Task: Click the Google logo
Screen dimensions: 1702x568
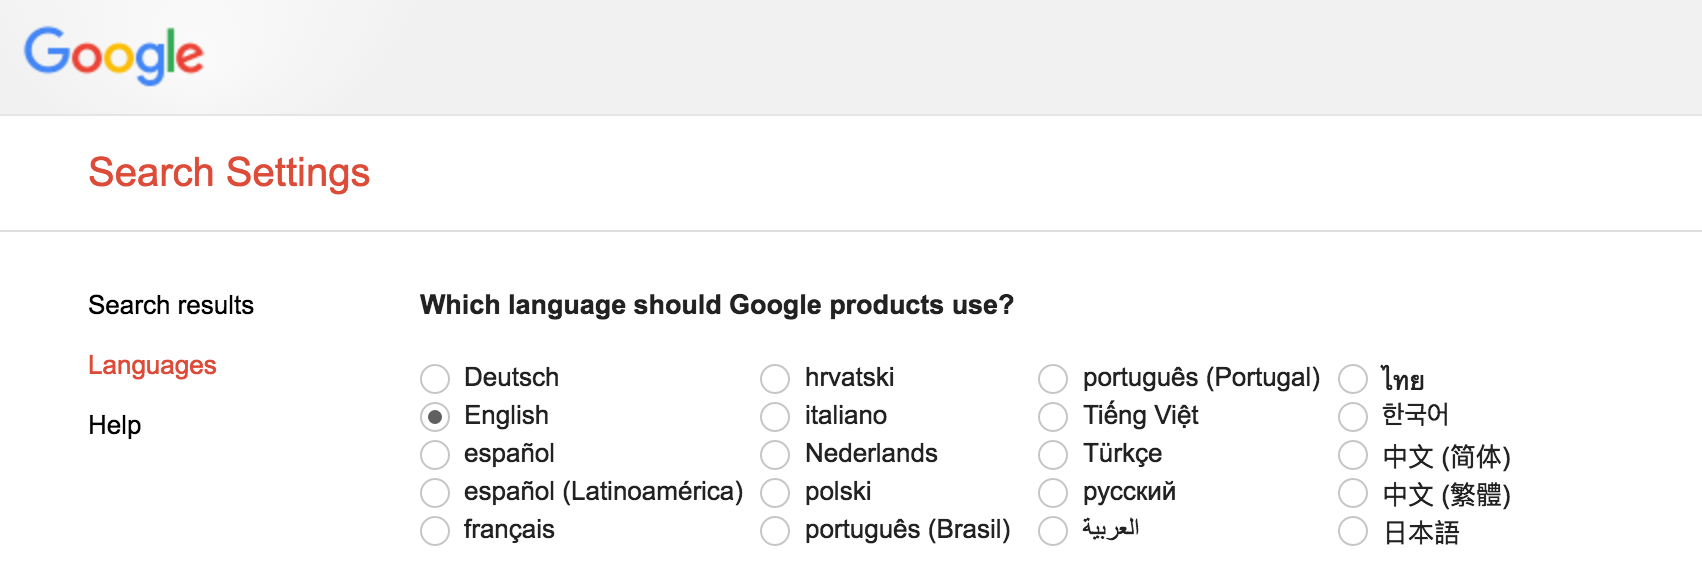Action: coord(114,55)
